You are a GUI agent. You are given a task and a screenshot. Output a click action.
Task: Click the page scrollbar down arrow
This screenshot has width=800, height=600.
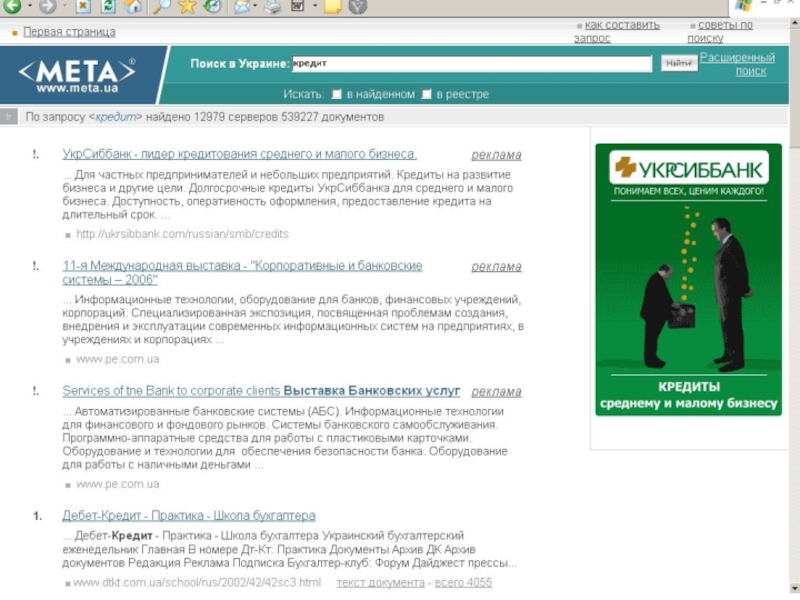click(794, 587)
